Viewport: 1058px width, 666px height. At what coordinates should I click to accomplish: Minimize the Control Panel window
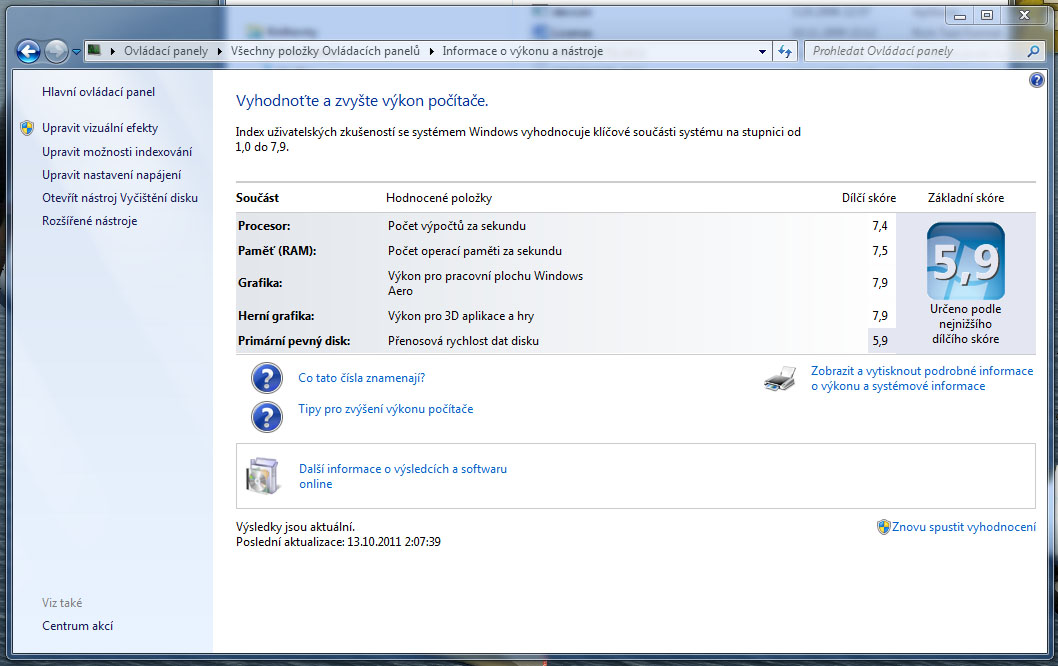[960, 16]
